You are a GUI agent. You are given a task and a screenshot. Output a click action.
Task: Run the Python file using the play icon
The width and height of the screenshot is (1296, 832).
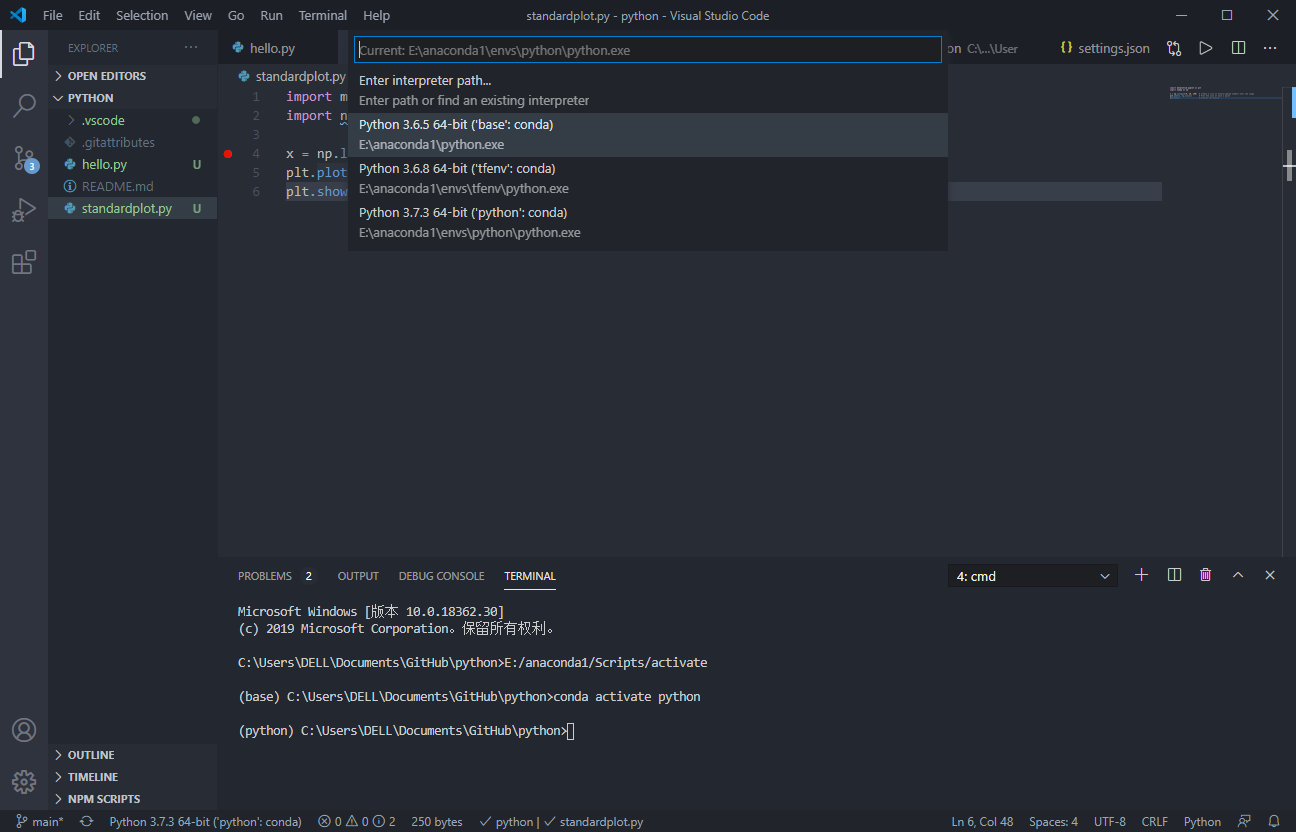[1205, 47]
